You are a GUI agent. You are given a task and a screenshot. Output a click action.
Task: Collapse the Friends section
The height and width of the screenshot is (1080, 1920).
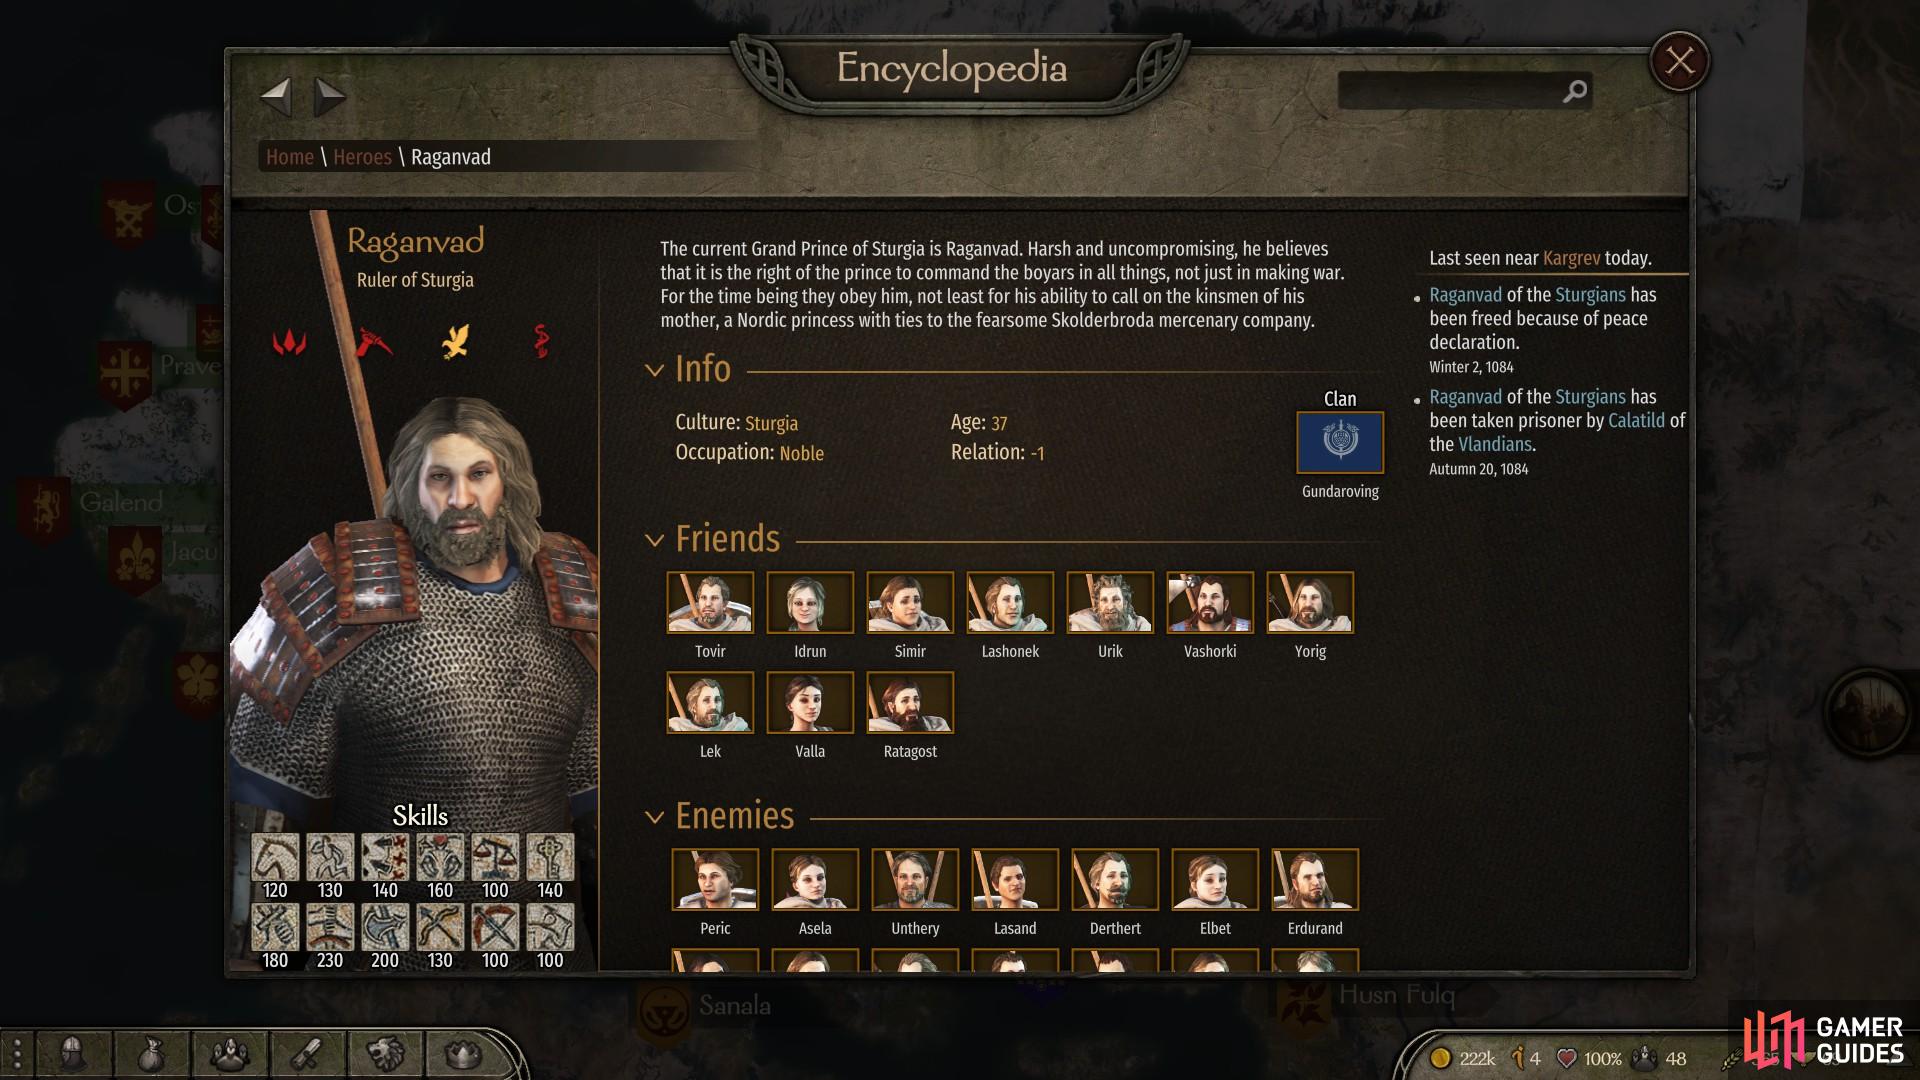(655, 541)
